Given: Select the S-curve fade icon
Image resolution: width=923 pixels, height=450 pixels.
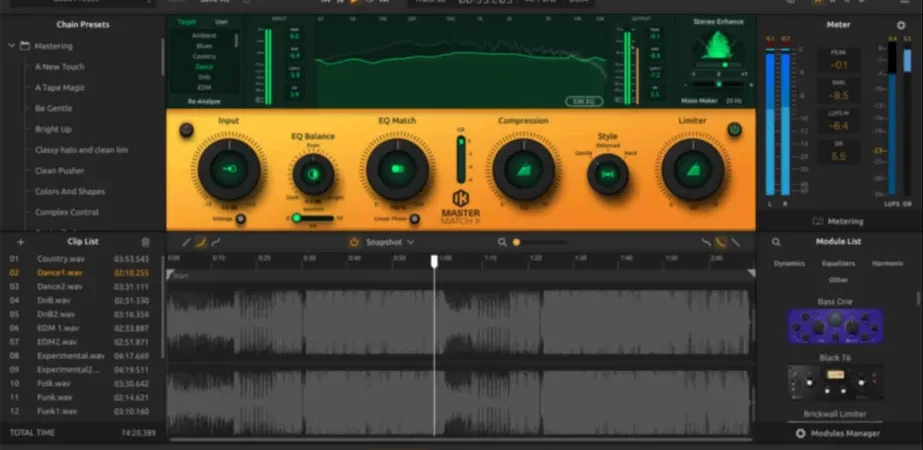Looking at the screenshot, I should coord(216,242).
